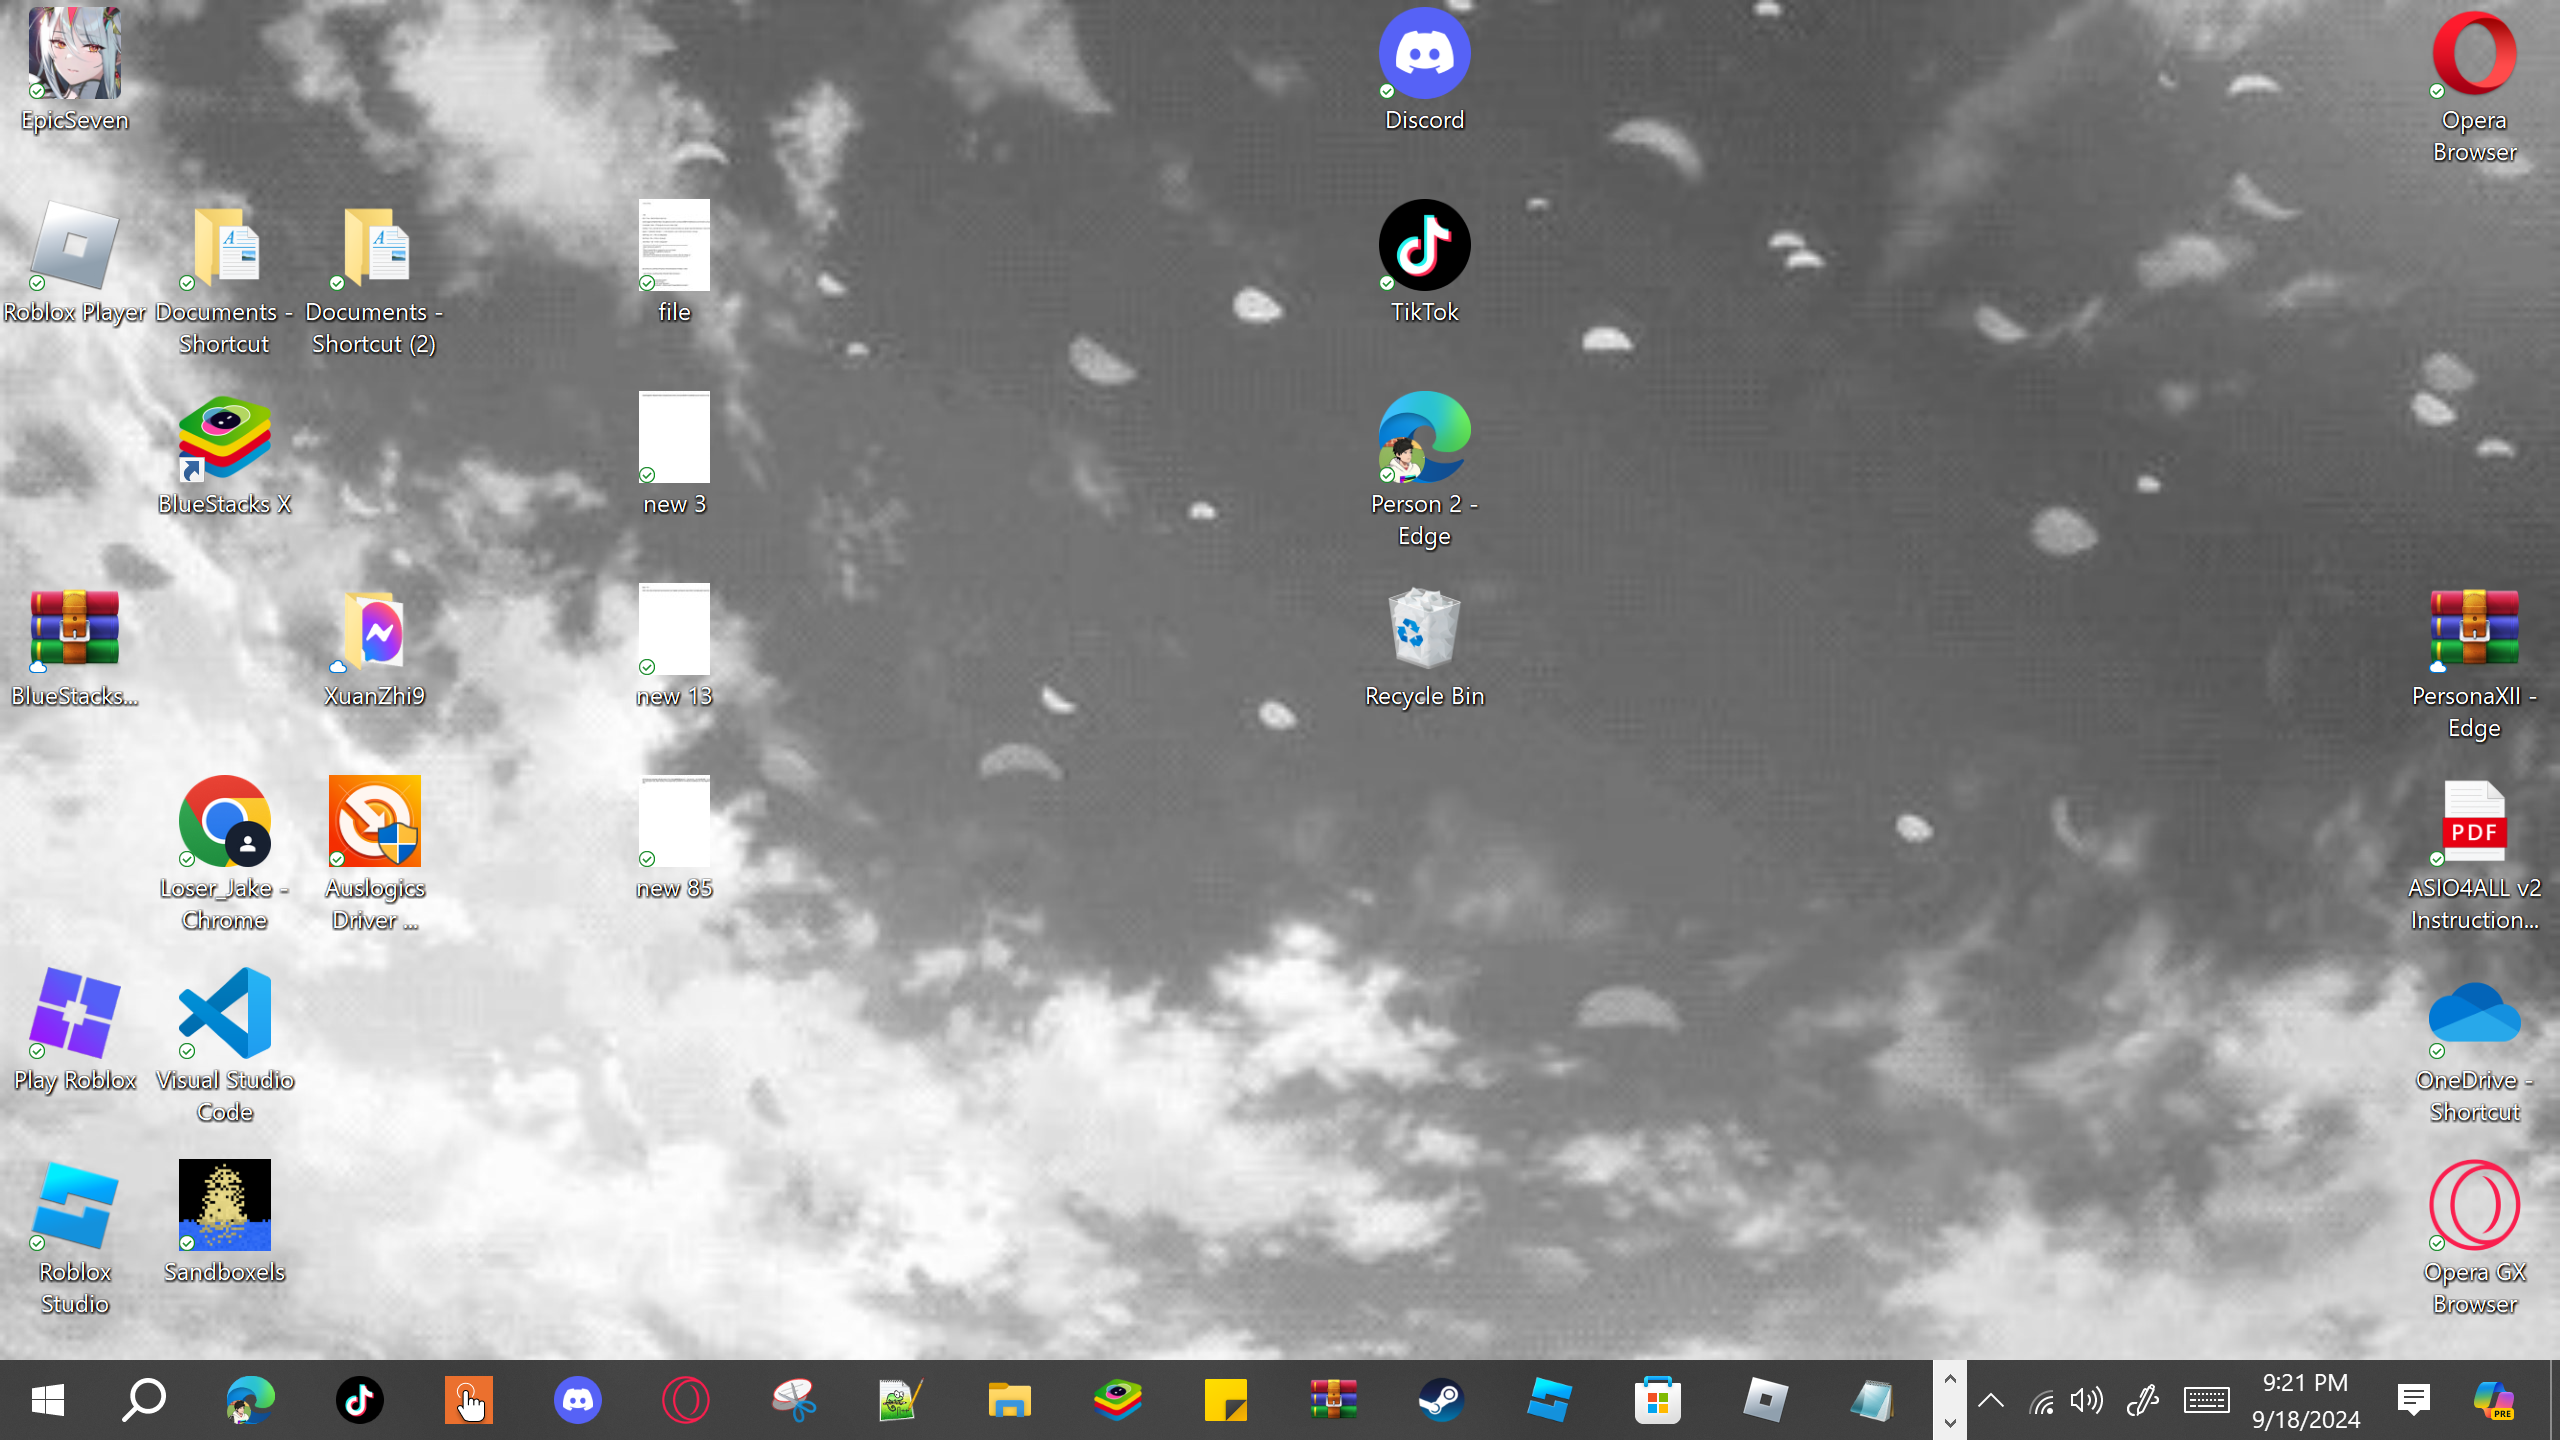The height and width of the screenshot is (1440, 2560).
Task: Select the Opera GX Browser icon
Action: click(x=2474, y=1206)
